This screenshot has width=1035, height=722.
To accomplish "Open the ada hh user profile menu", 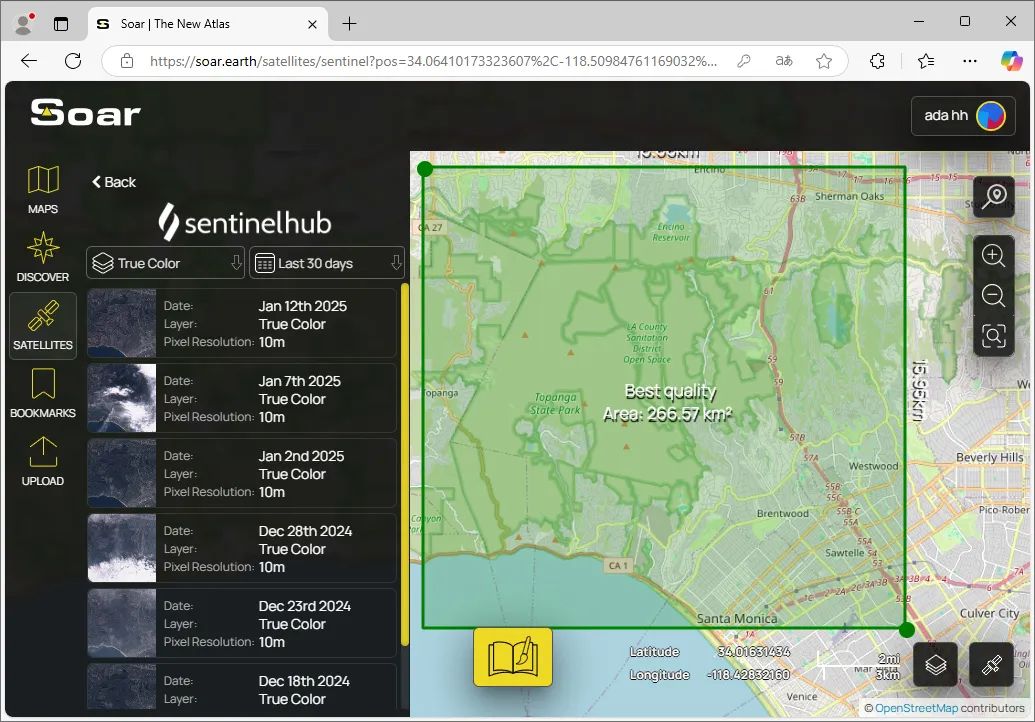I will (x=963, y=115).
